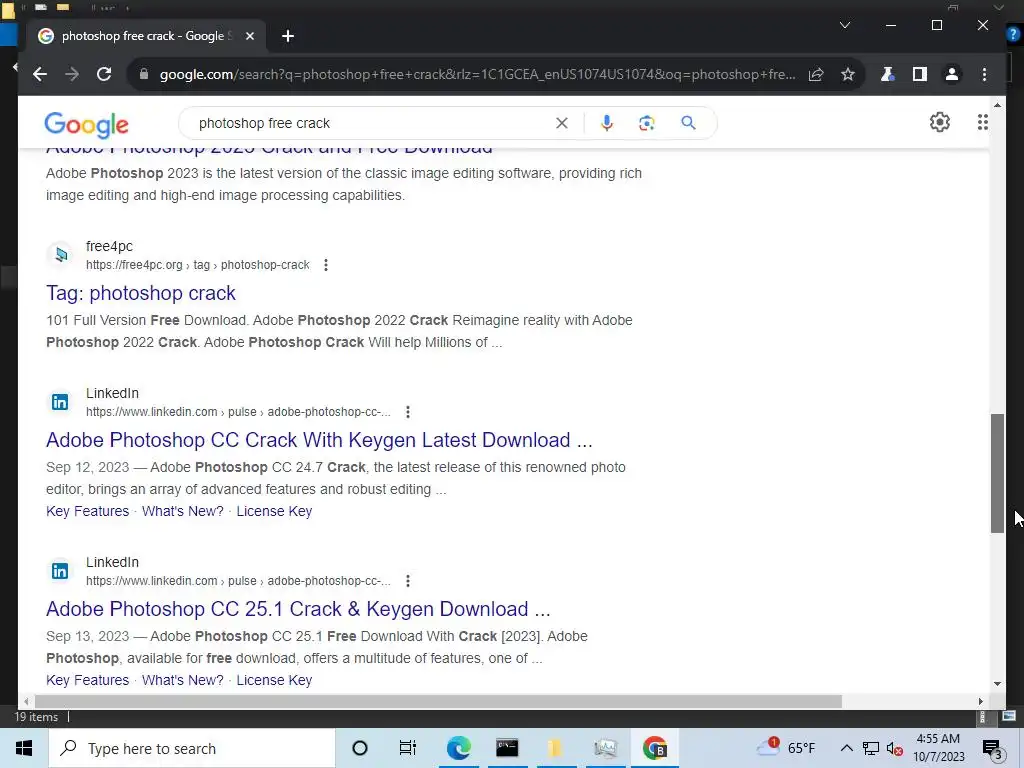Open Chrome three-dot menu
Image resolution: width=1024 pixels, height=768 pixels.
[984, 74]
